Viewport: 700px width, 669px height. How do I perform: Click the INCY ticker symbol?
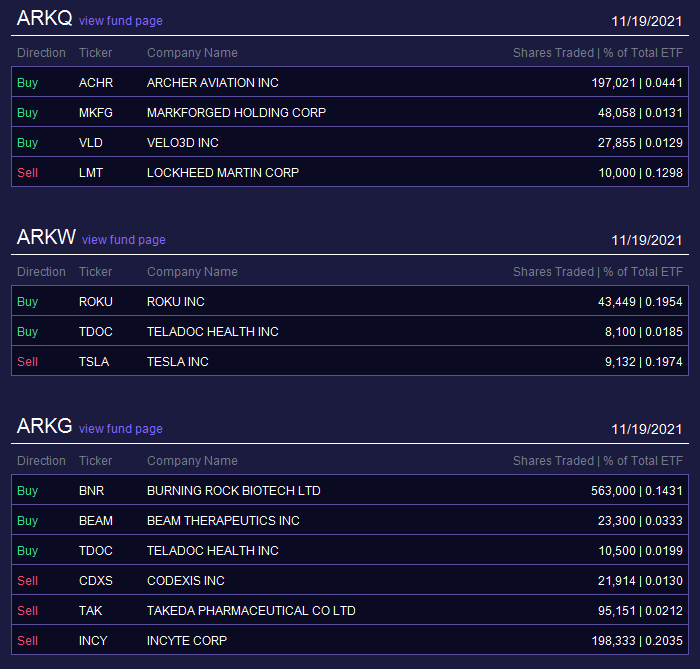tap(93, 641)
